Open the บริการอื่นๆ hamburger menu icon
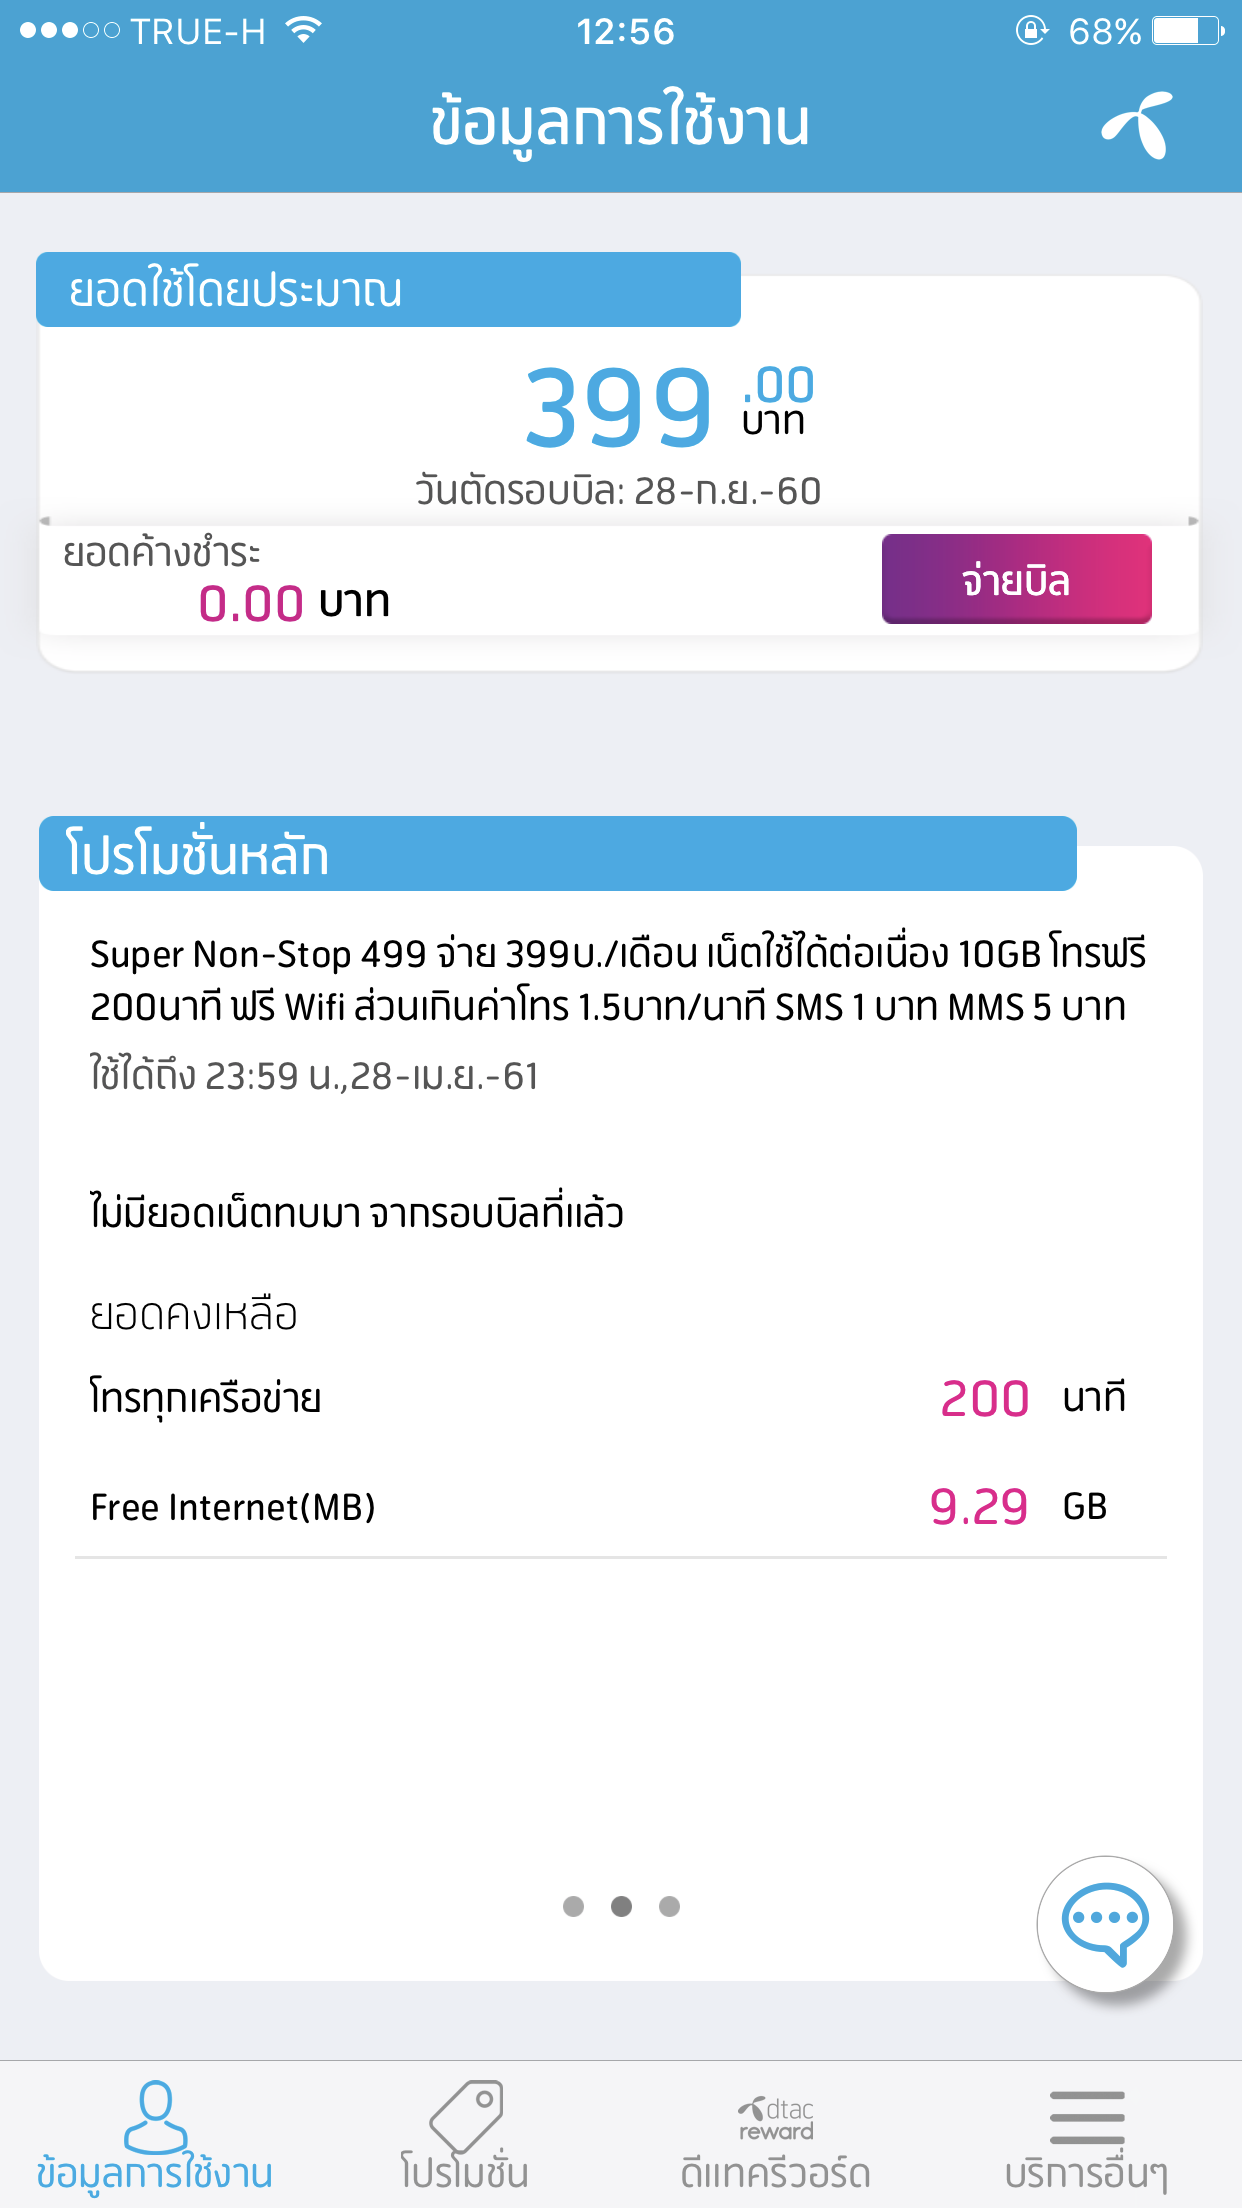1242x2208 pixels. (x=1087, y=2116)
